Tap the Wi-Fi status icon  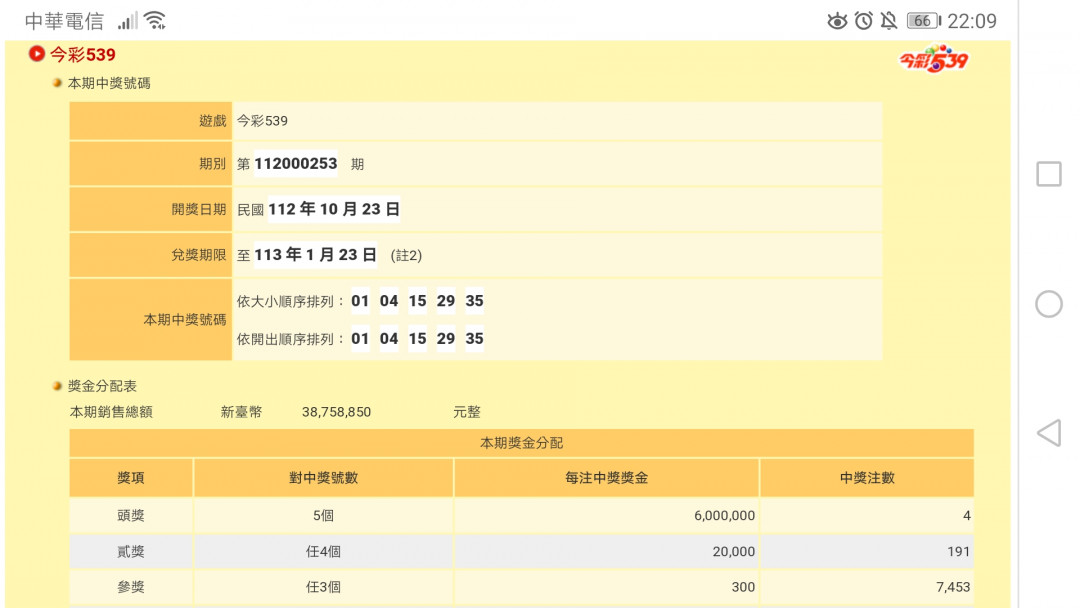[156, 21]
